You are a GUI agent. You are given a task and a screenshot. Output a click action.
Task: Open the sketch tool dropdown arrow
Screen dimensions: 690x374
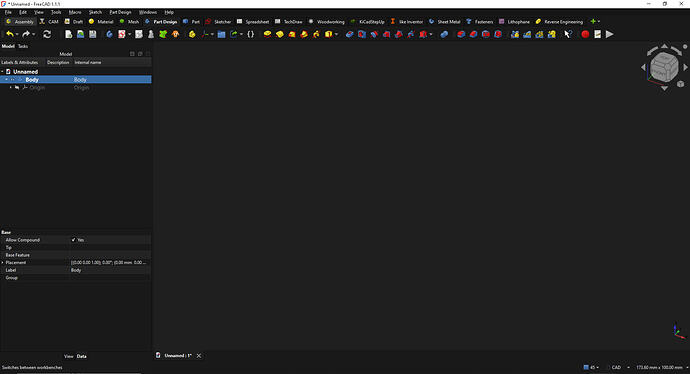(x=129, y=34)
